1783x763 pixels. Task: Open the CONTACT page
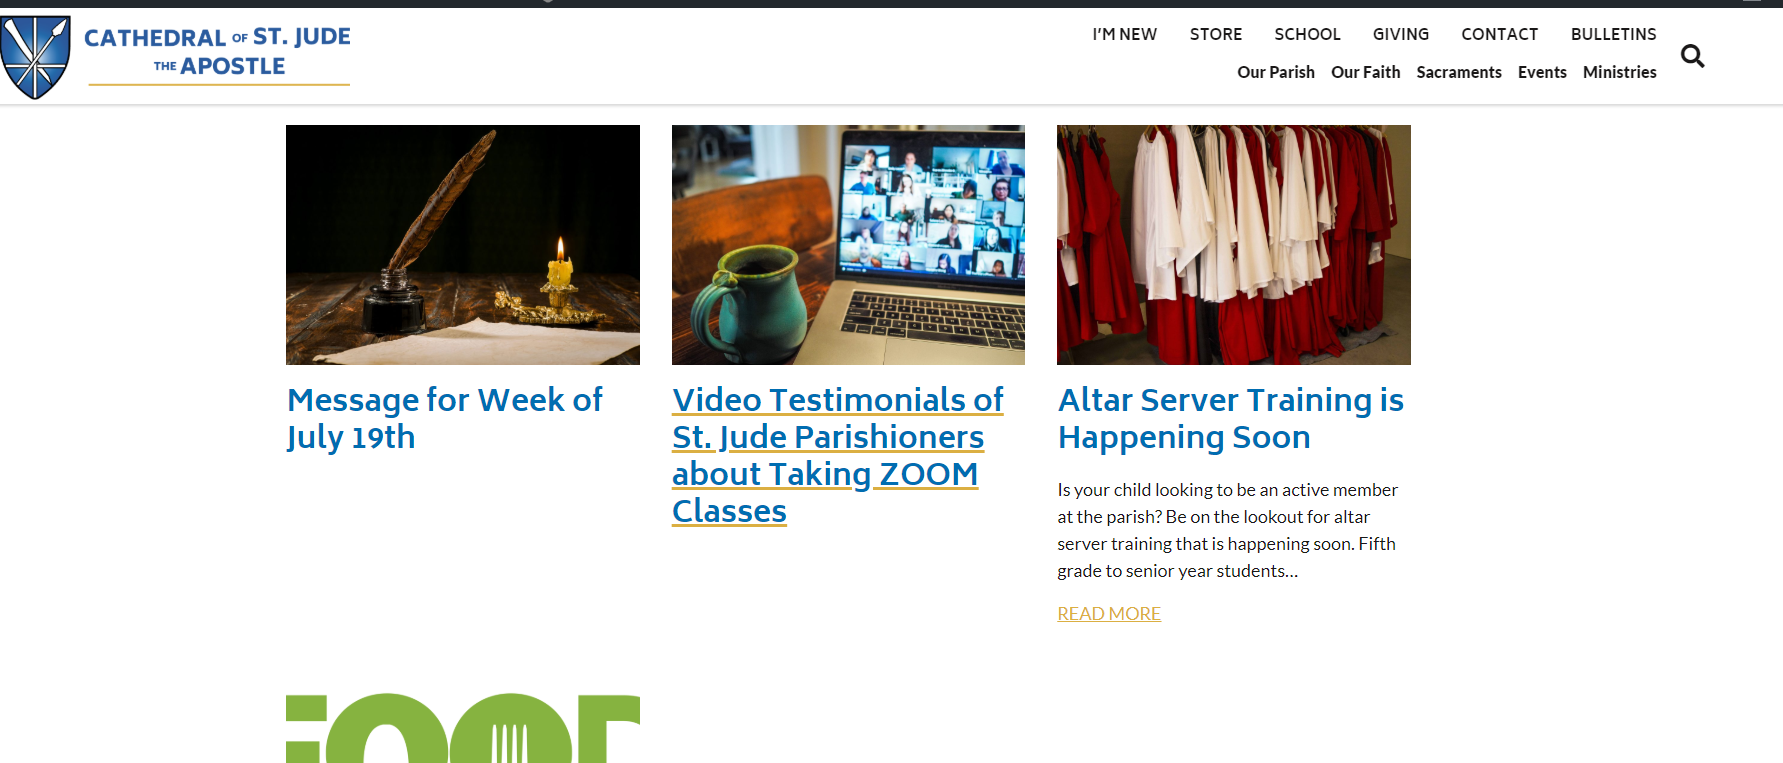(1499, 34)
